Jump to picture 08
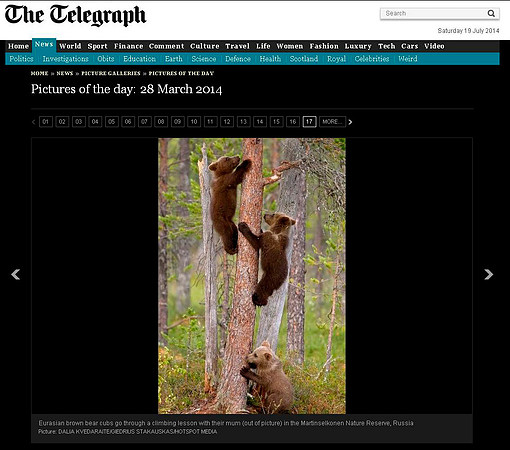 point(161,122)
